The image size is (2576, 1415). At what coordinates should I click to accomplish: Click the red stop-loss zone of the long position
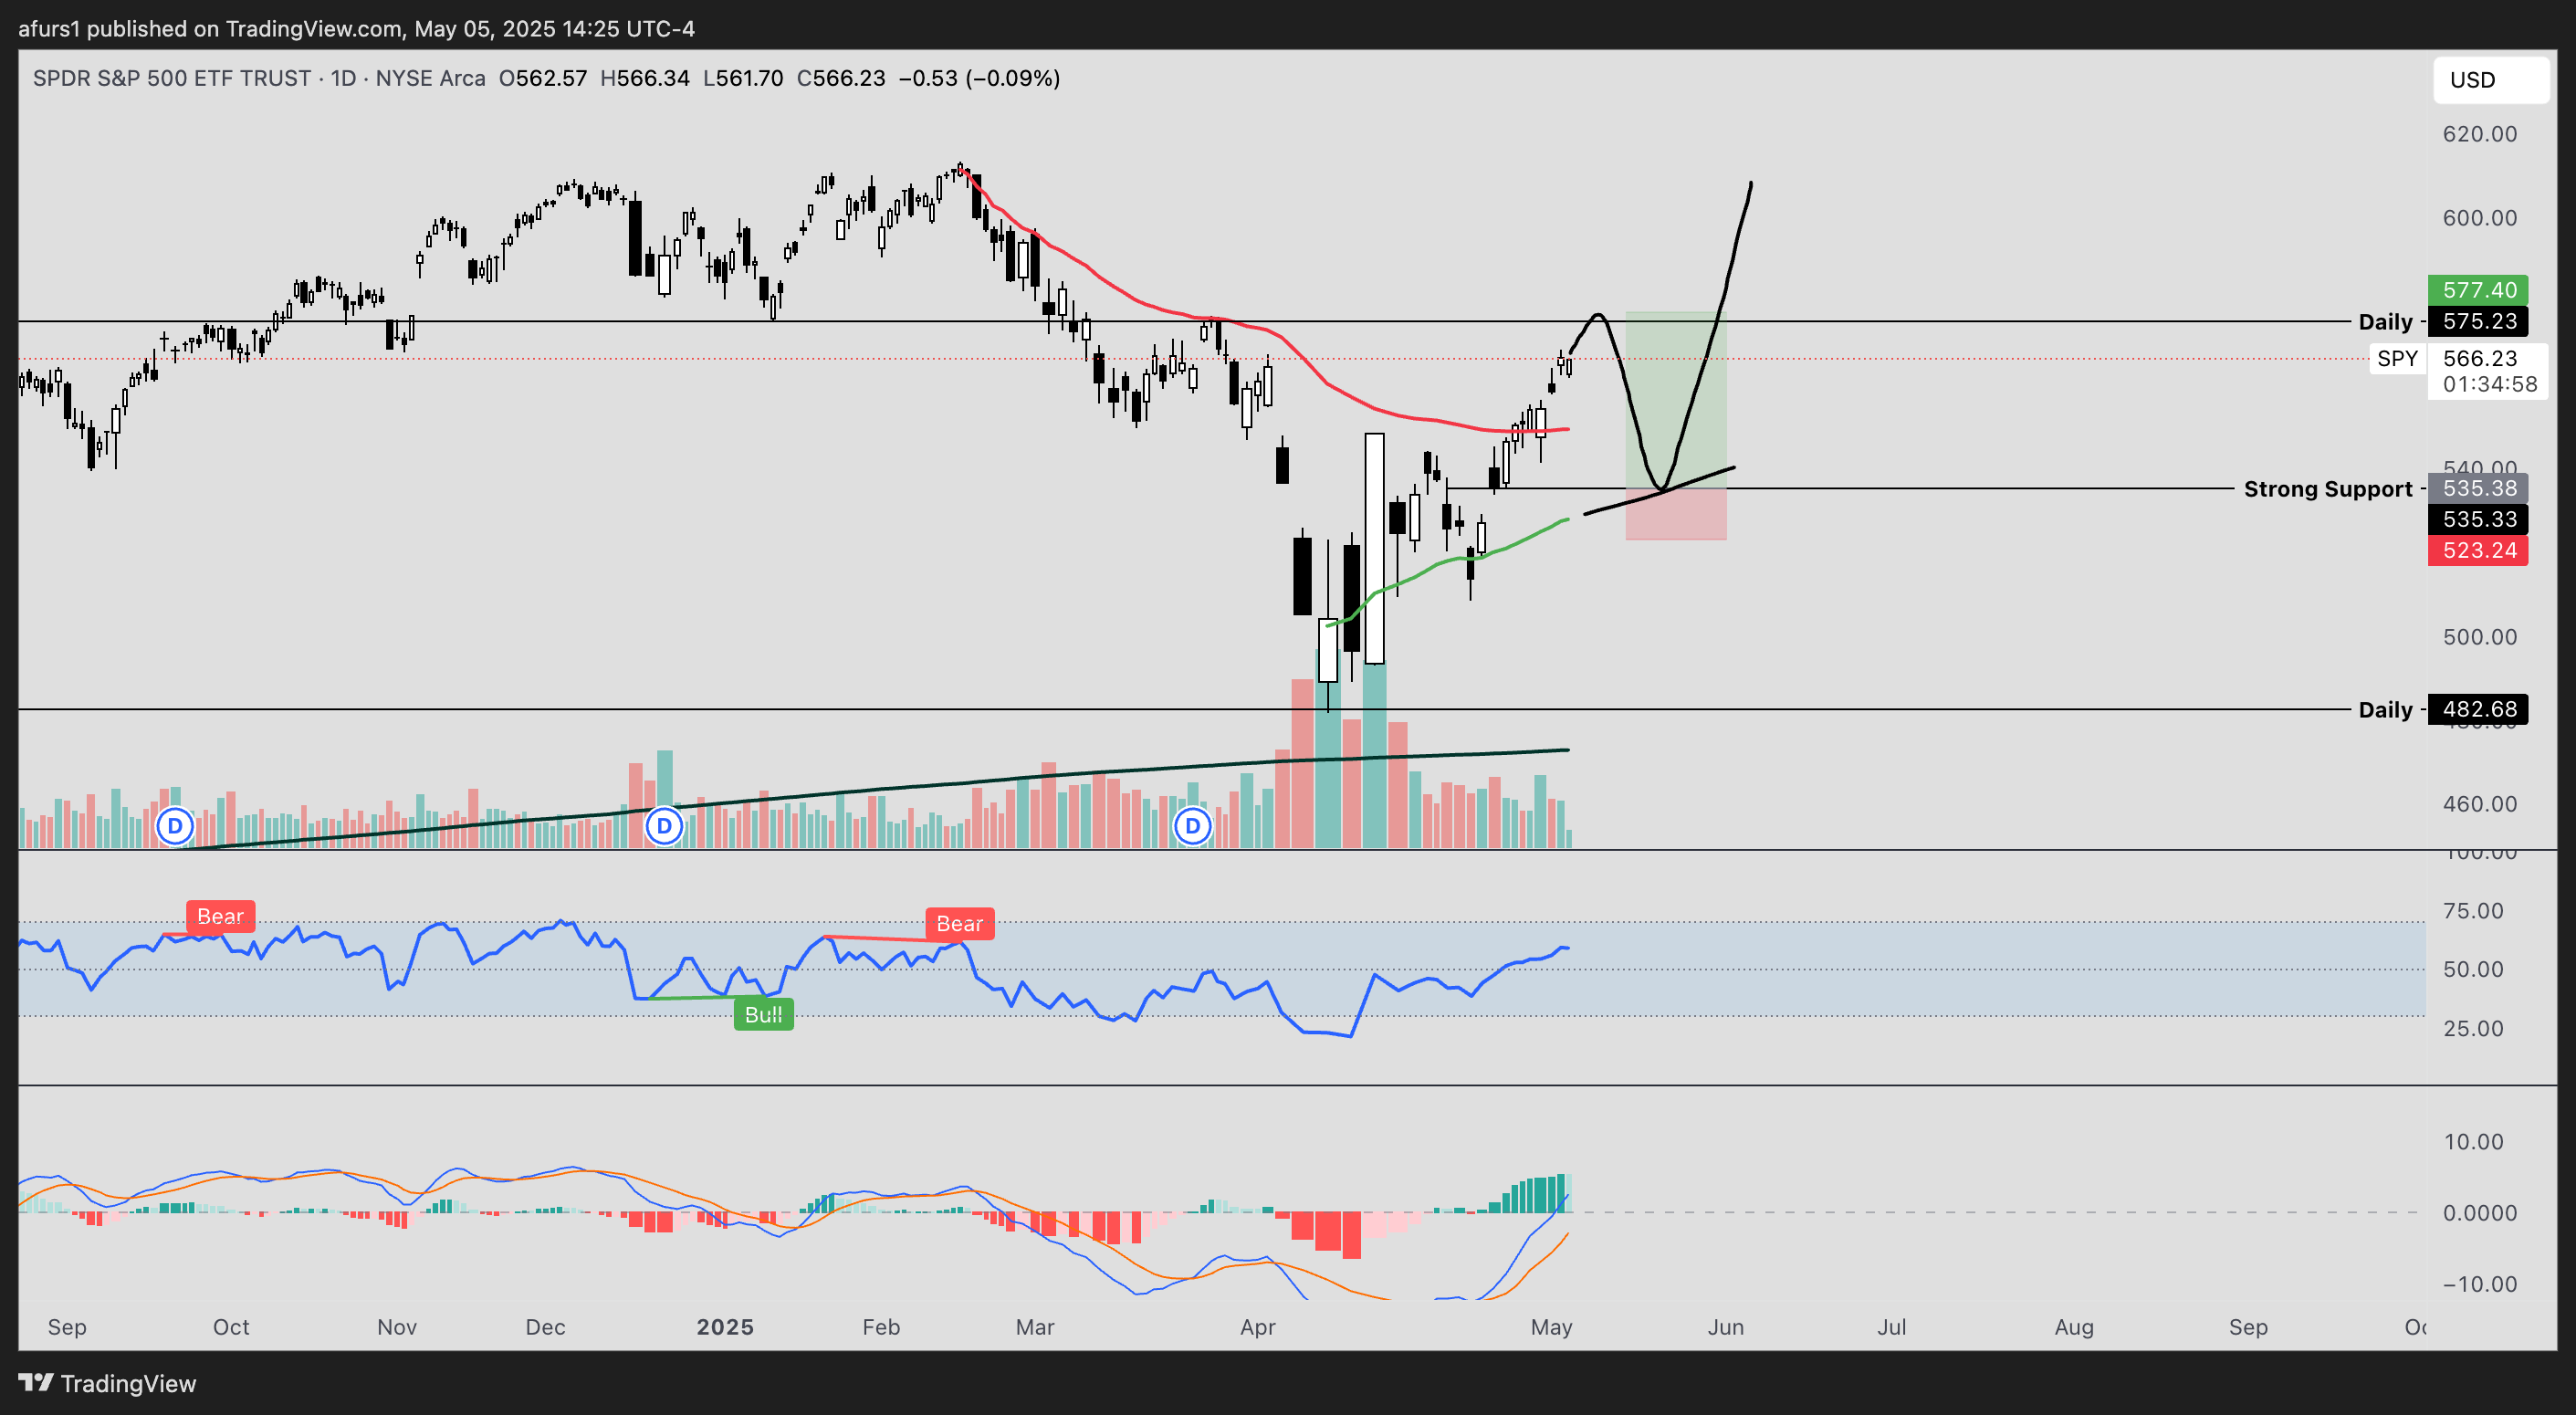(x=1675, y=514)
